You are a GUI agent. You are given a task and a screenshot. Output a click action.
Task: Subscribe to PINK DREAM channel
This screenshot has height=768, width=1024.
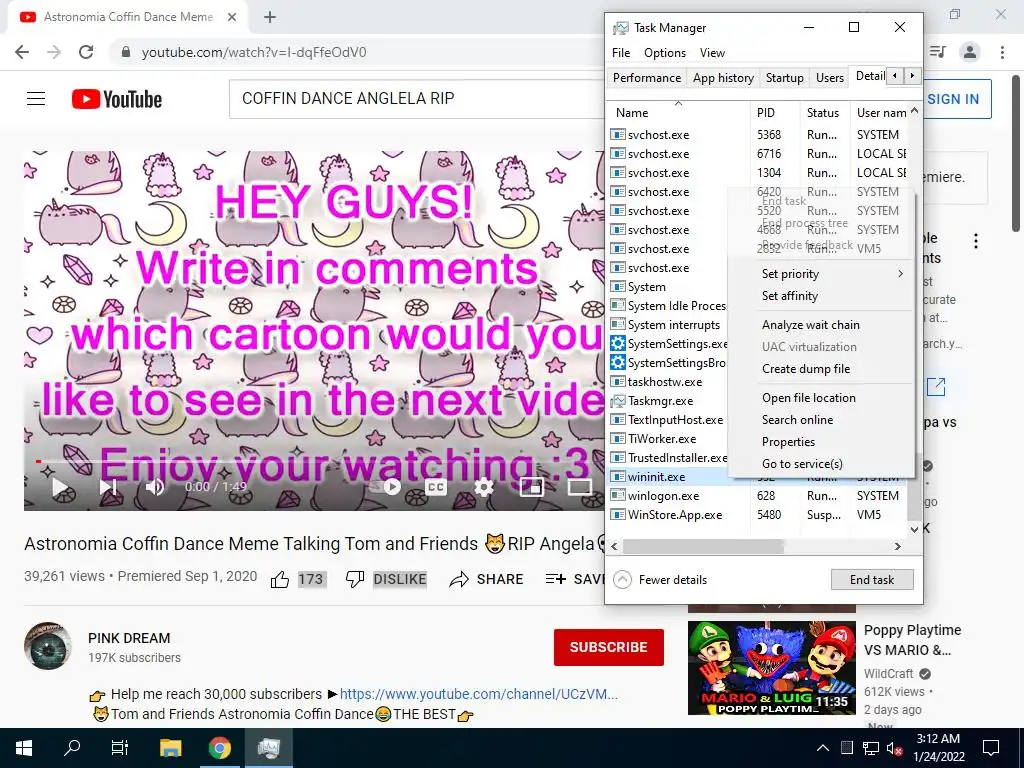[609, 647]
